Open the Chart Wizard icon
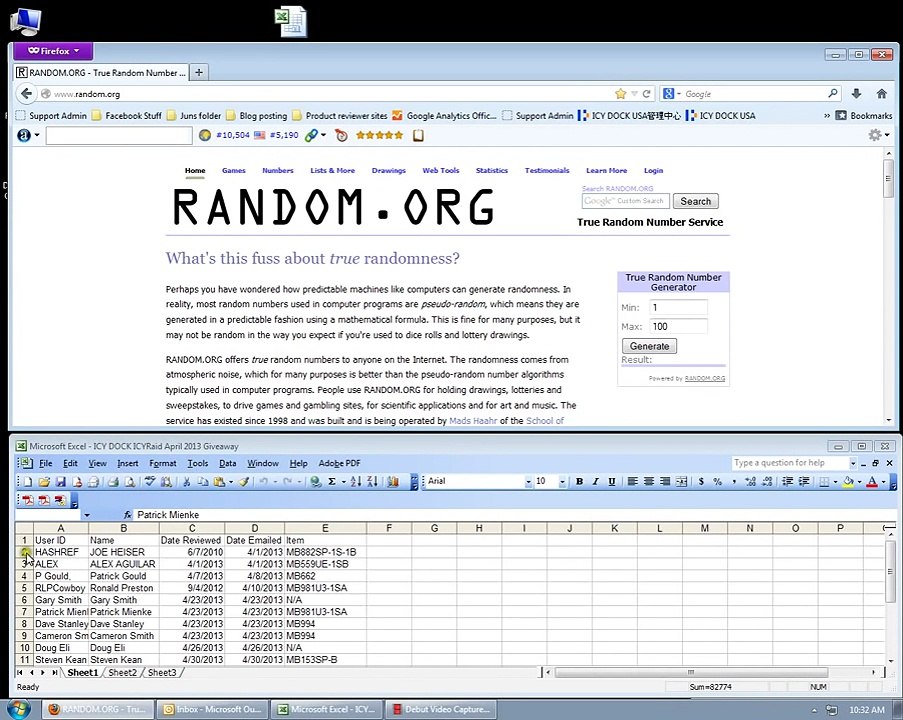The width and height of the screenshot is (903, 720). pos(393,482)
